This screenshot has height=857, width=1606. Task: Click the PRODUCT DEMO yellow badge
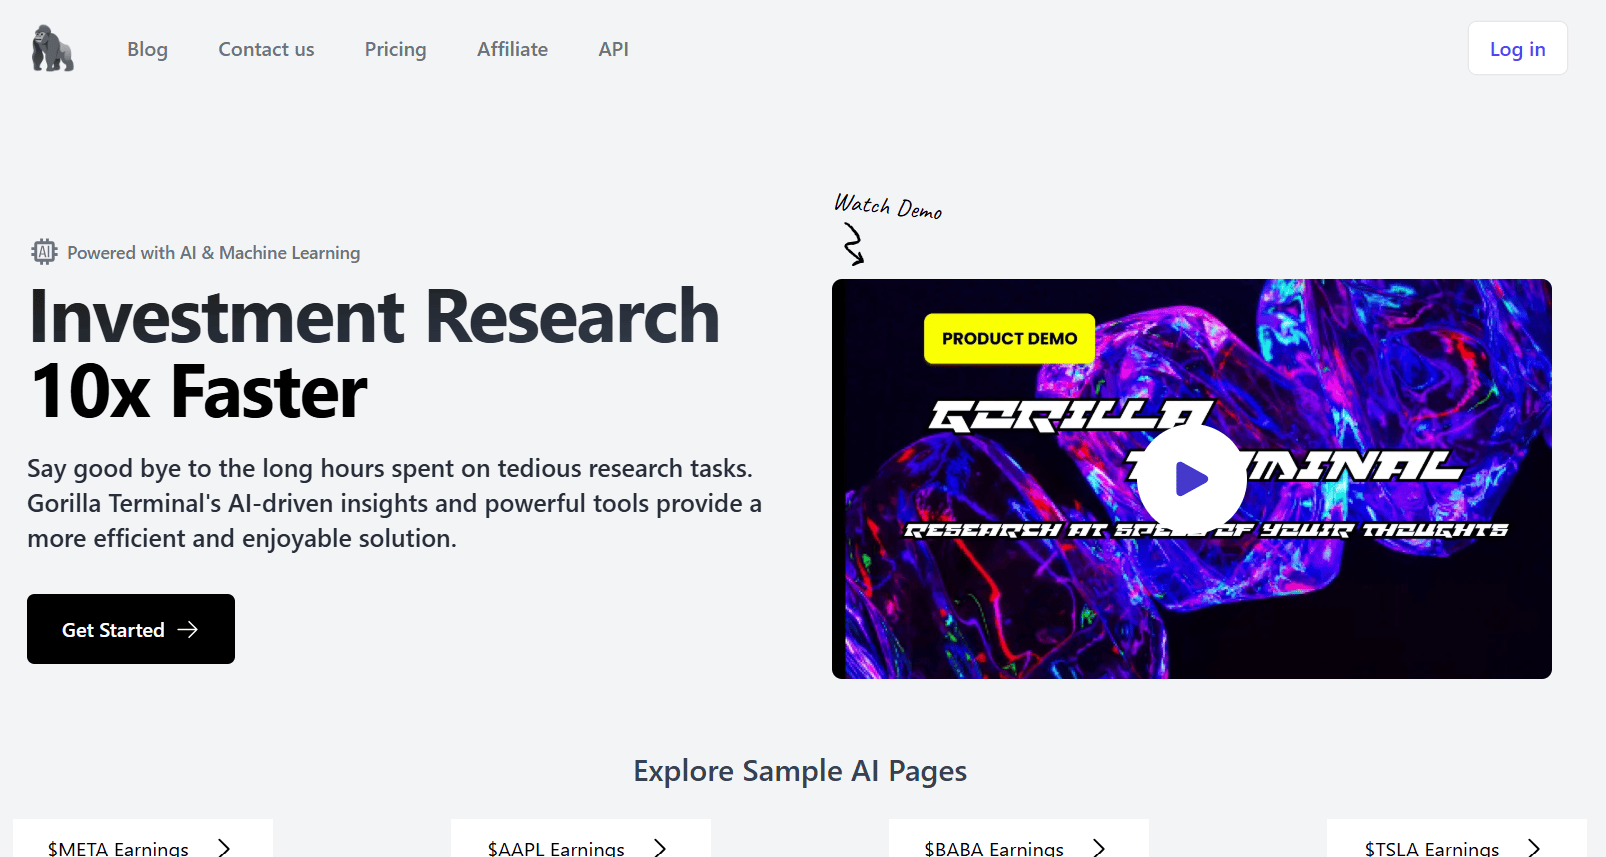coord(1009,338)
